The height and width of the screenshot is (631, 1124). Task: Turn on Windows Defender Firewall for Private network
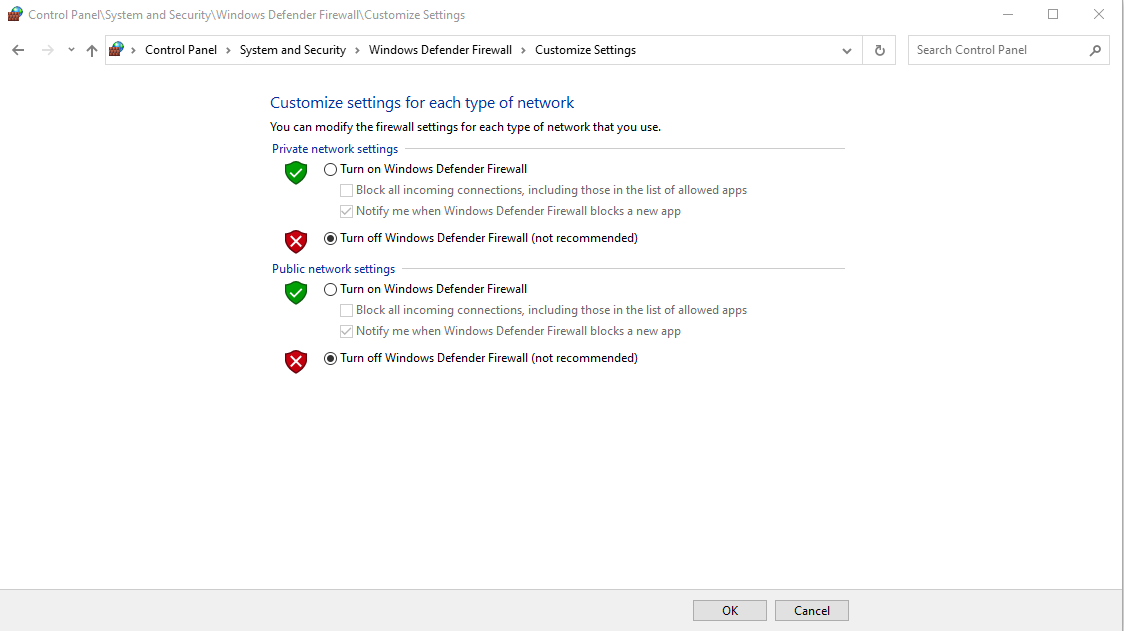click(331, 170)
